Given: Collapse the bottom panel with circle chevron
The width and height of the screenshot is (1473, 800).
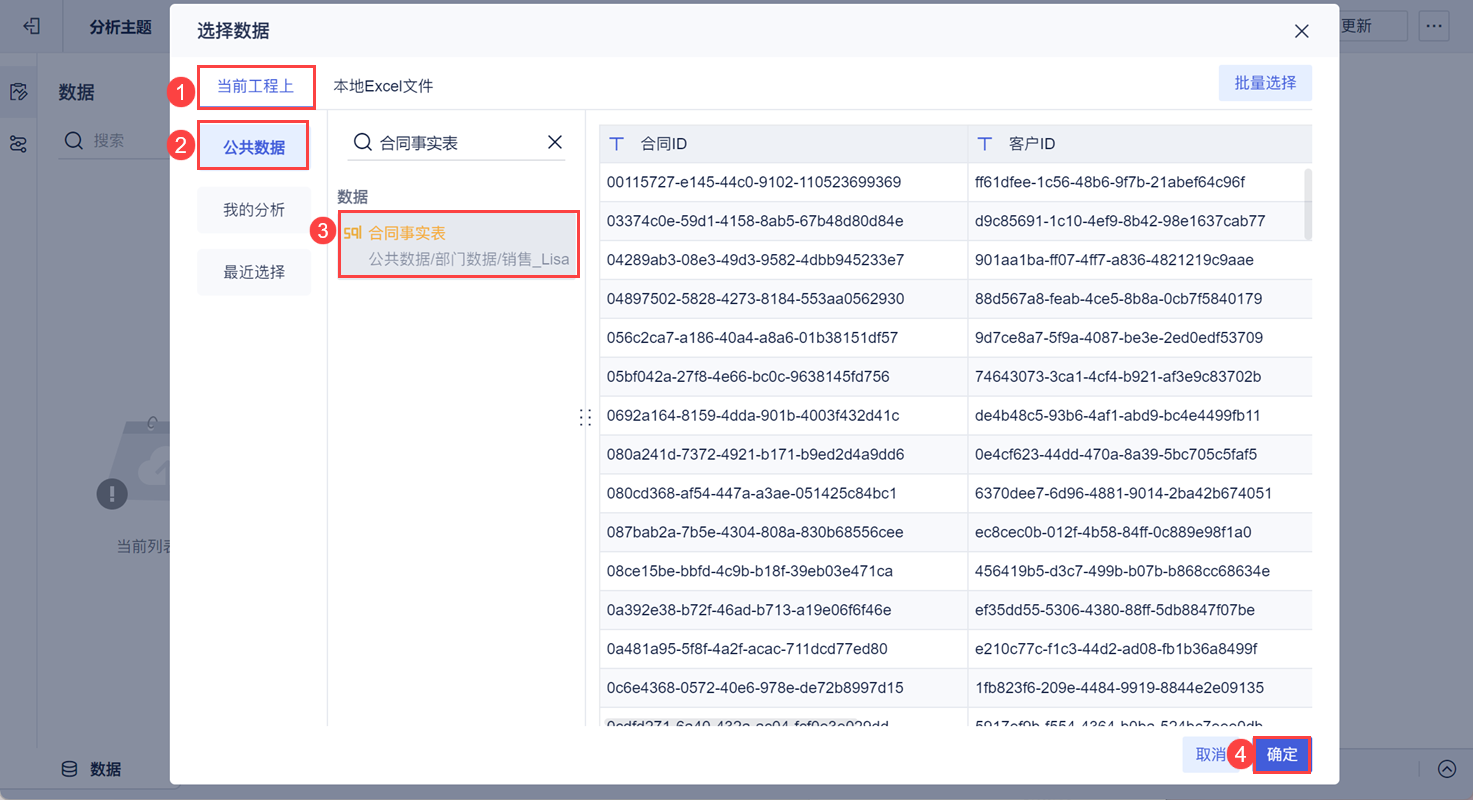Looking at the screenshot, I should click(1447, 769).
